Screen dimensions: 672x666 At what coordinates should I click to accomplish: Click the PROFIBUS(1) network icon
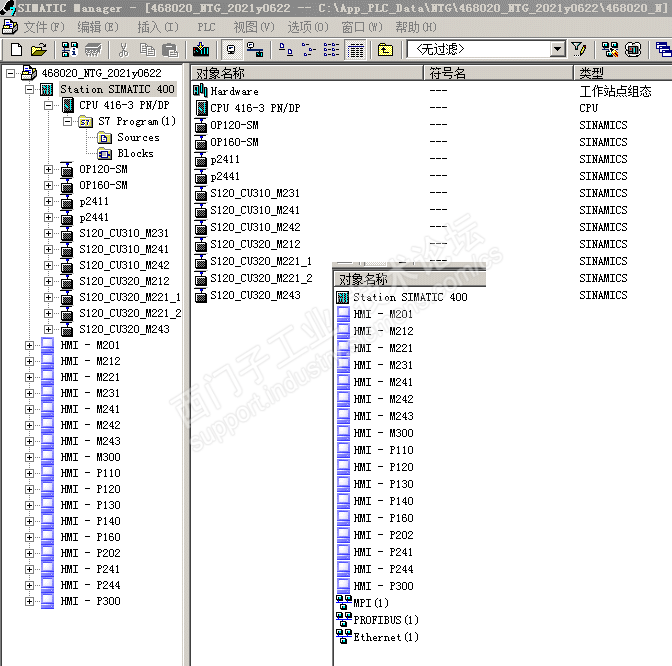[343, 620]
